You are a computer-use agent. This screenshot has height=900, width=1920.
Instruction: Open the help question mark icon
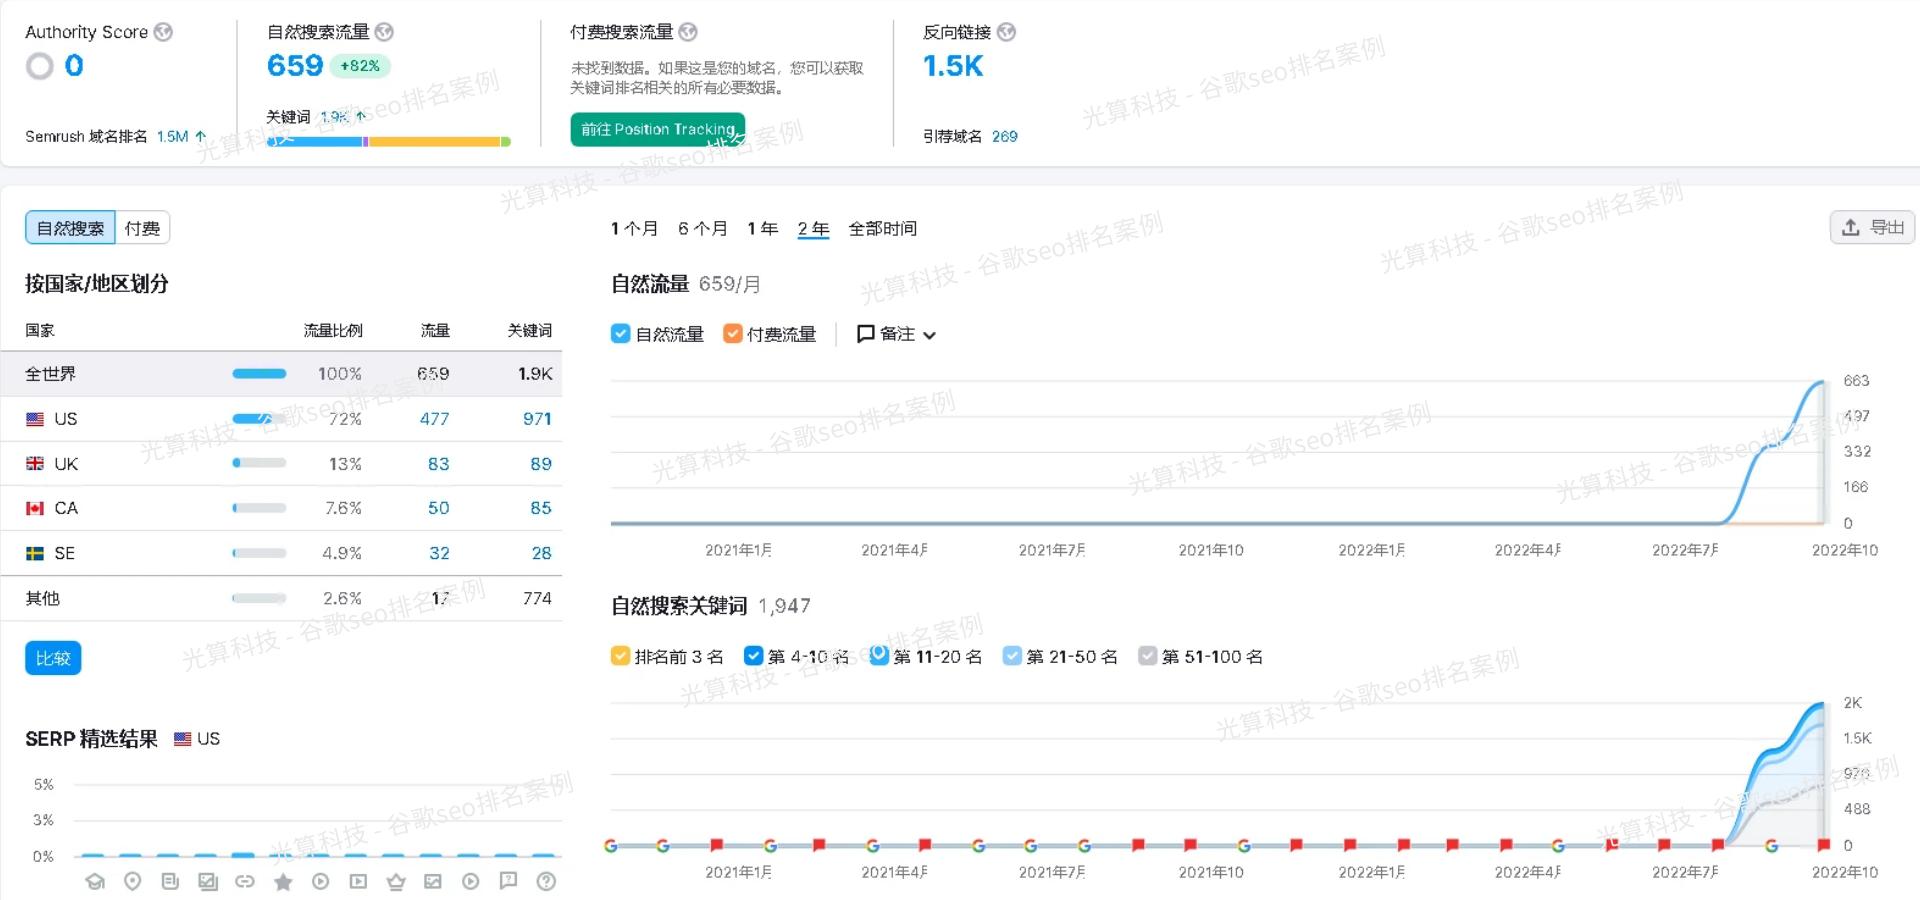pyautogui.click(x=545, y=882)
